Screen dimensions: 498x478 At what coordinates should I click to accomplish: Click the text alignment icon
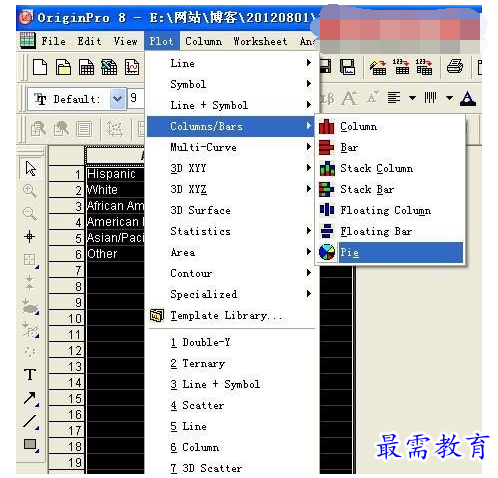(x=394, y=98)
